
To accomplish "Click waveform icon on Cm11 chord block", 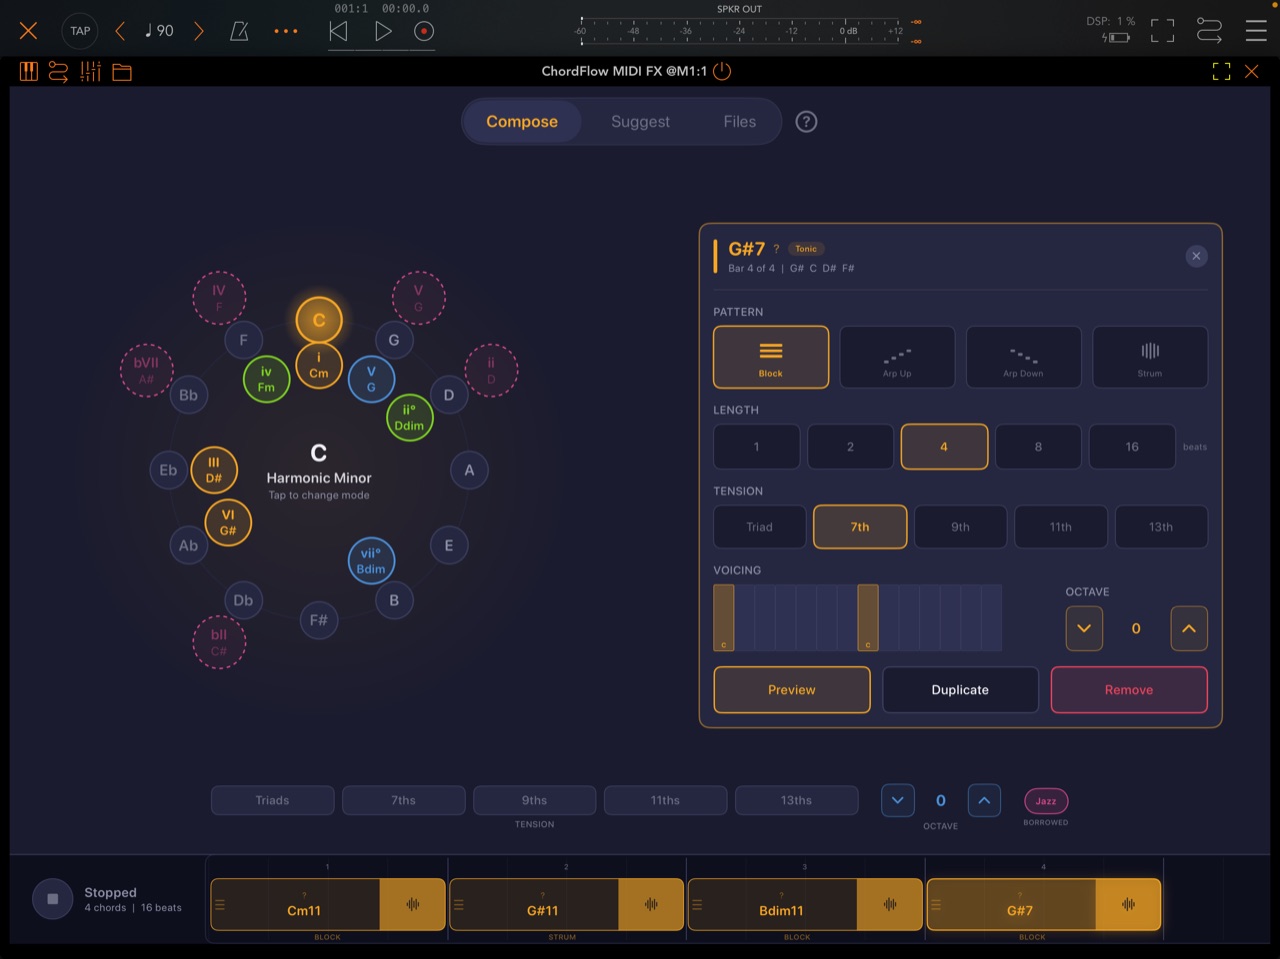I will pyautogui.click(x=412, y=905).
